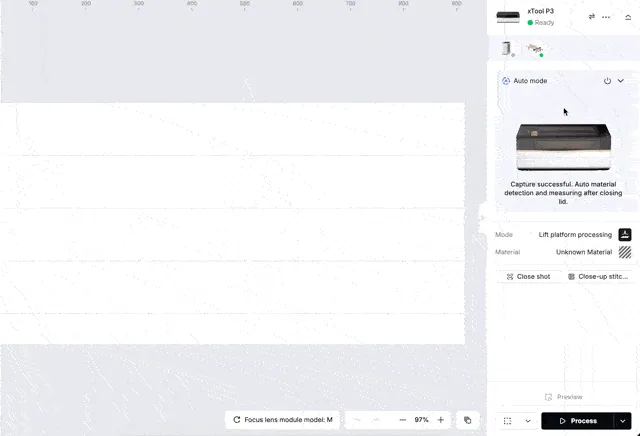The height and width of the screenshot is (436, 640).
Task: Click 'Focus lens module model: M' label
Action: 288,420
